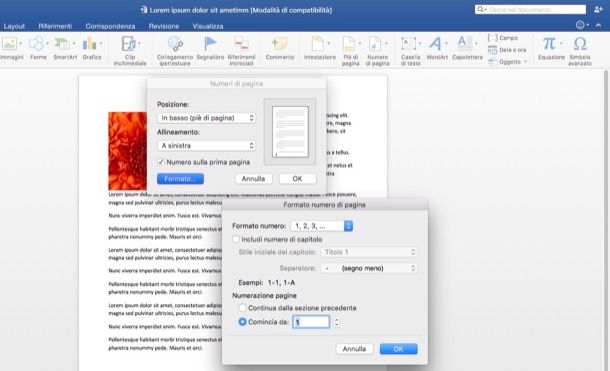610x371 pixels.
Task: Open the Clip multimediale tool
Action: click(x=128, y=44)
